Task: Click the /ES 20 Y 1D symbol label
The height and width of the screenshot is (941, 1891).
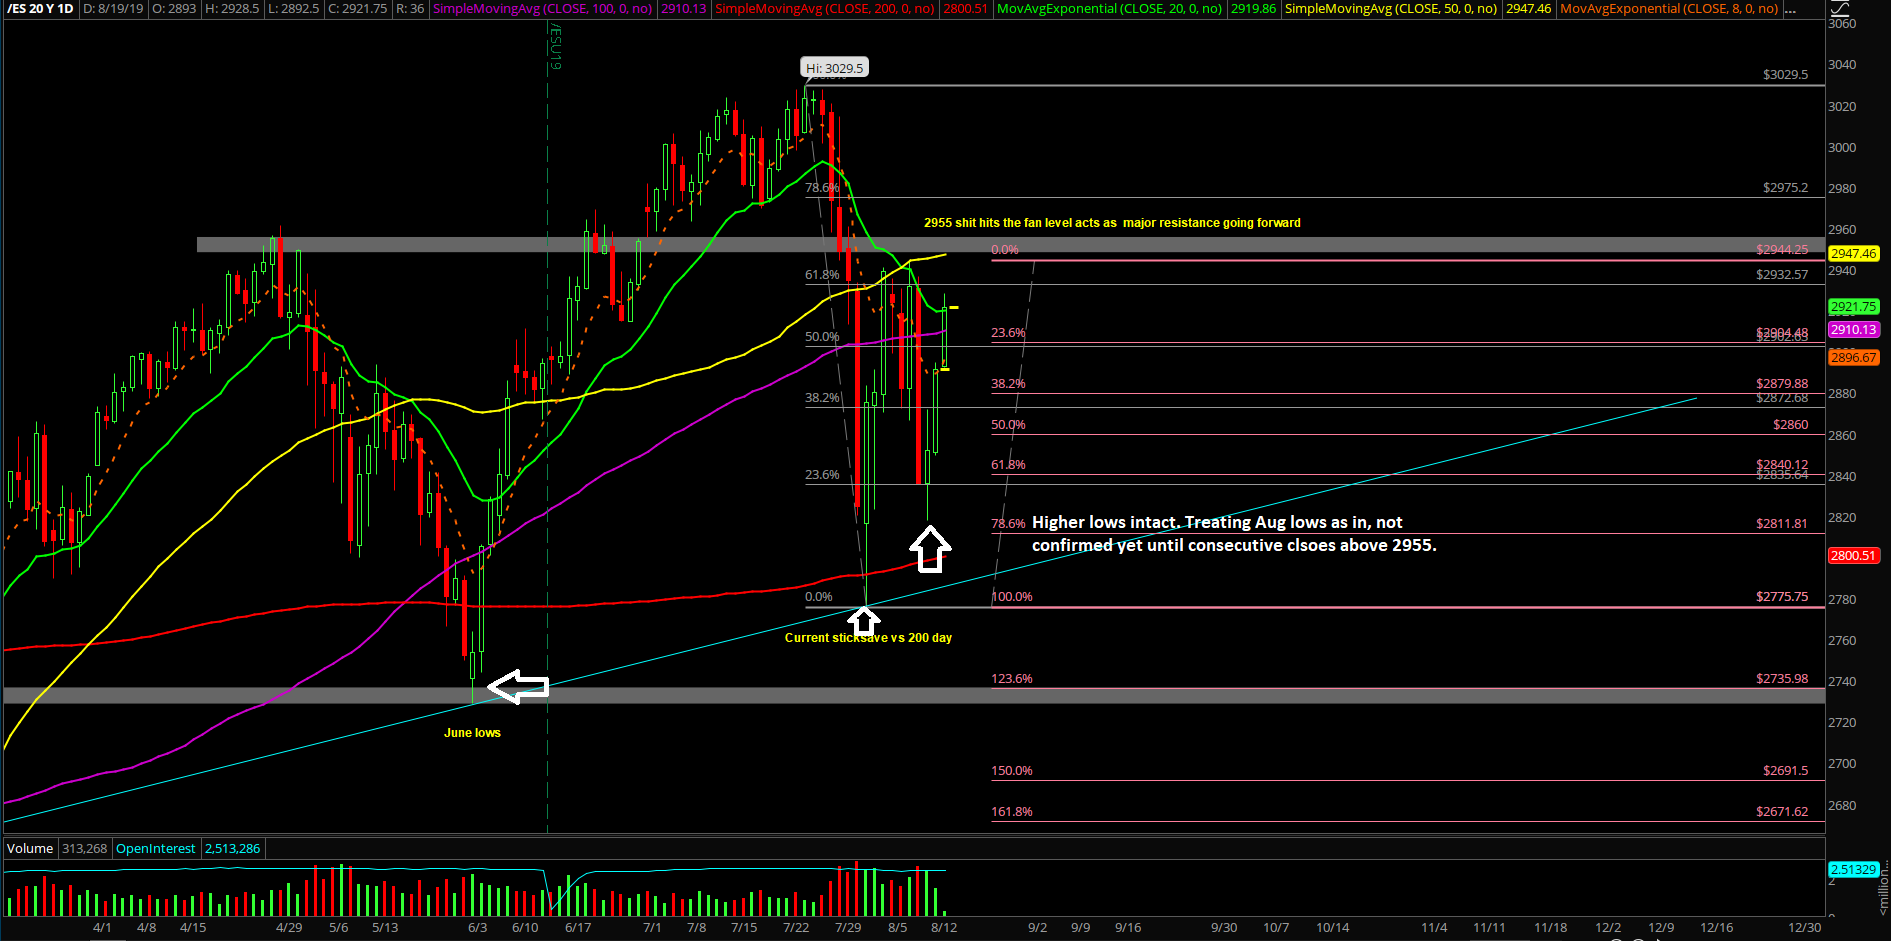Action: pyautogui.click(x=41, y=9)
